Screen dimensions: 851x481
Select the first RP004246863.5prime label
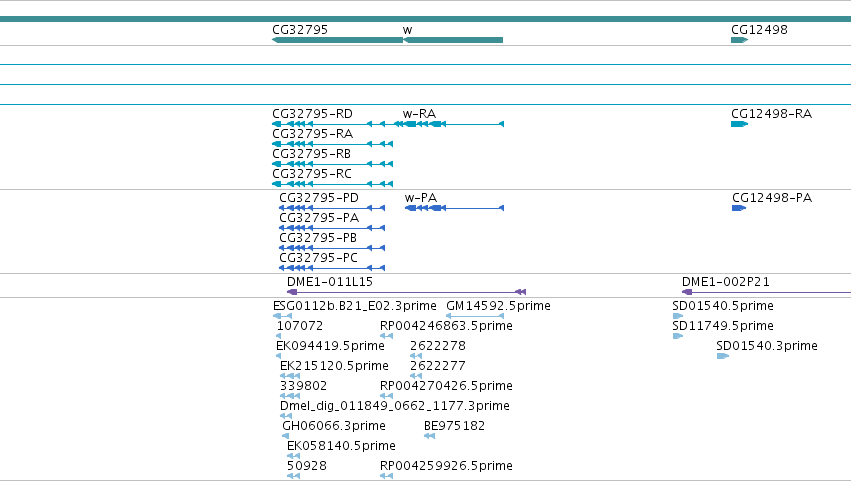click(x=446, y=326)
